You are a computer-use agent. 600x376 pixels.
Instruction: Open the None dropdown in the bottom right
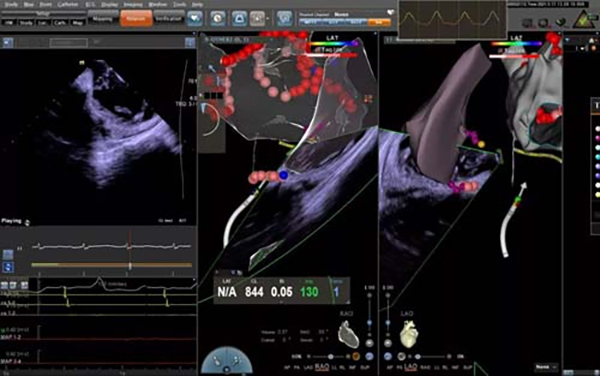tap(546, 367)
